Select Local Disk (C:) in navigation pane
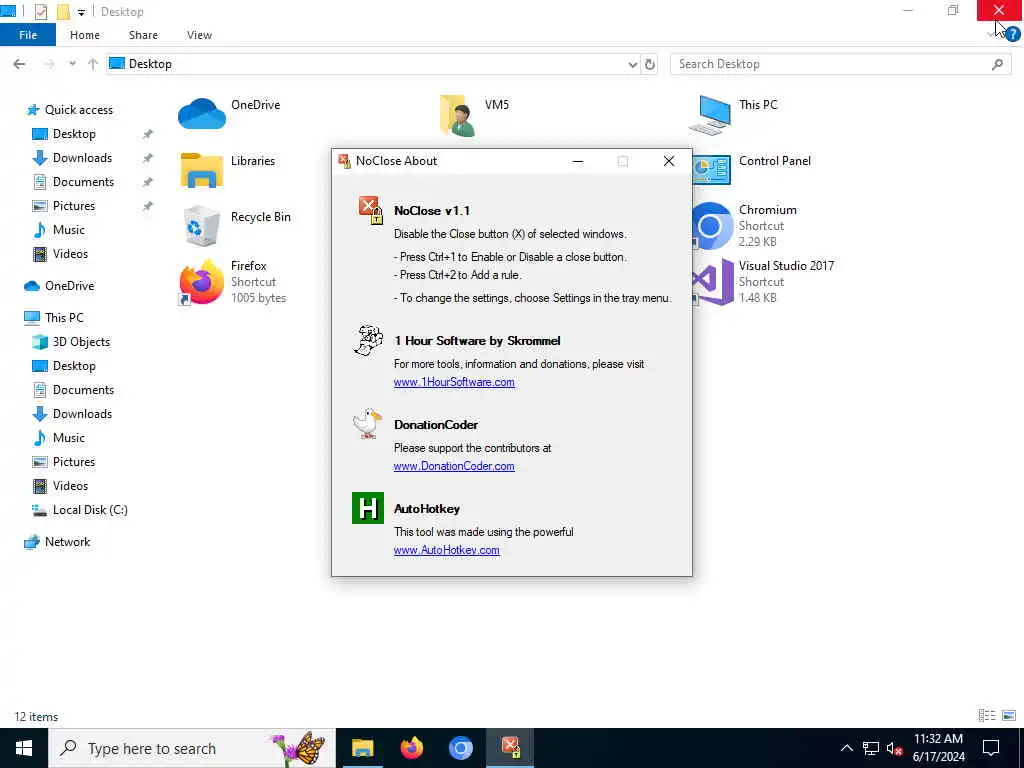Screen dimensions: 1024x768 pyautogui.click(x=90, y=509)
